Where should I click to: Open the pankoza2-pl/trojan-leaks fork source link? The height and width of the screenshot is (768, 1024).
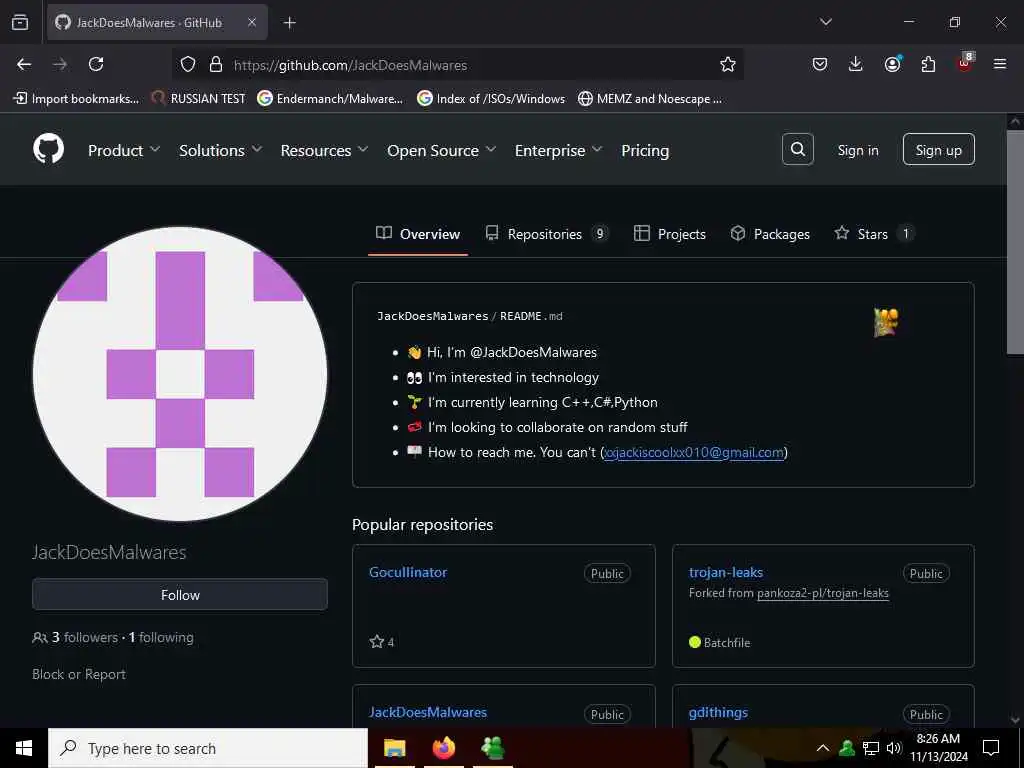[x=823, y=593]
